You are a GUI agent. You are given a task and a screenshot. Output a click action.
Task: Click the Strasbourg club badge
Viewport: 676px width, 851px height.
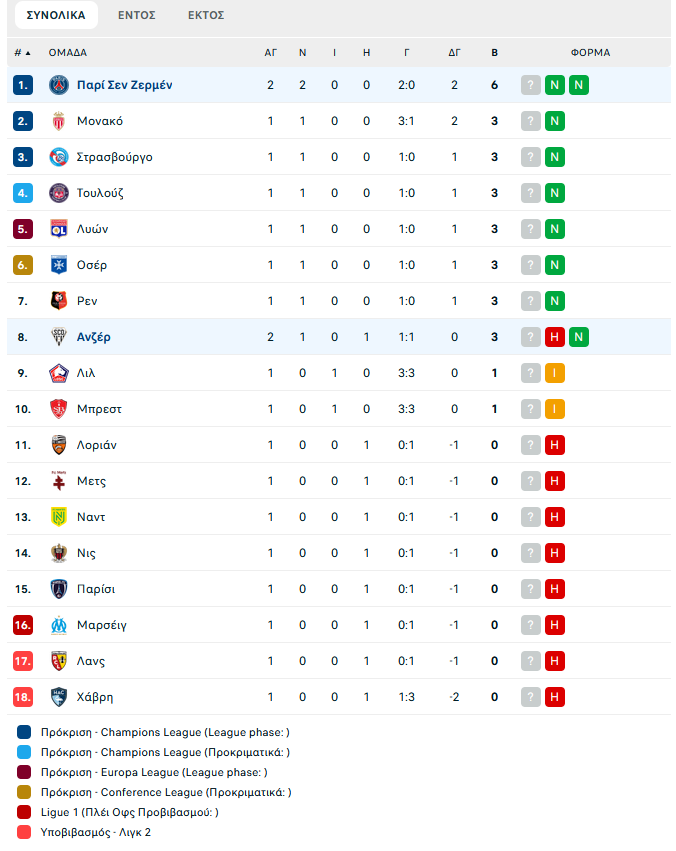tap(59, 157)
